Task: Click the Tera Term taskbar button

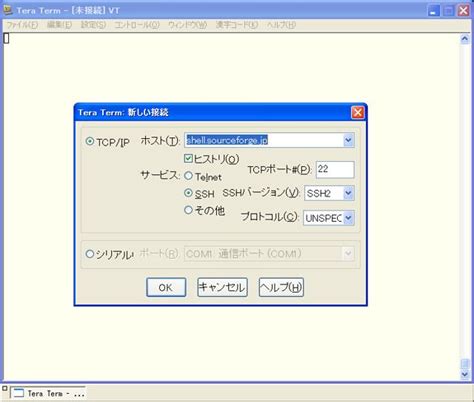Action: coord(48,393)
